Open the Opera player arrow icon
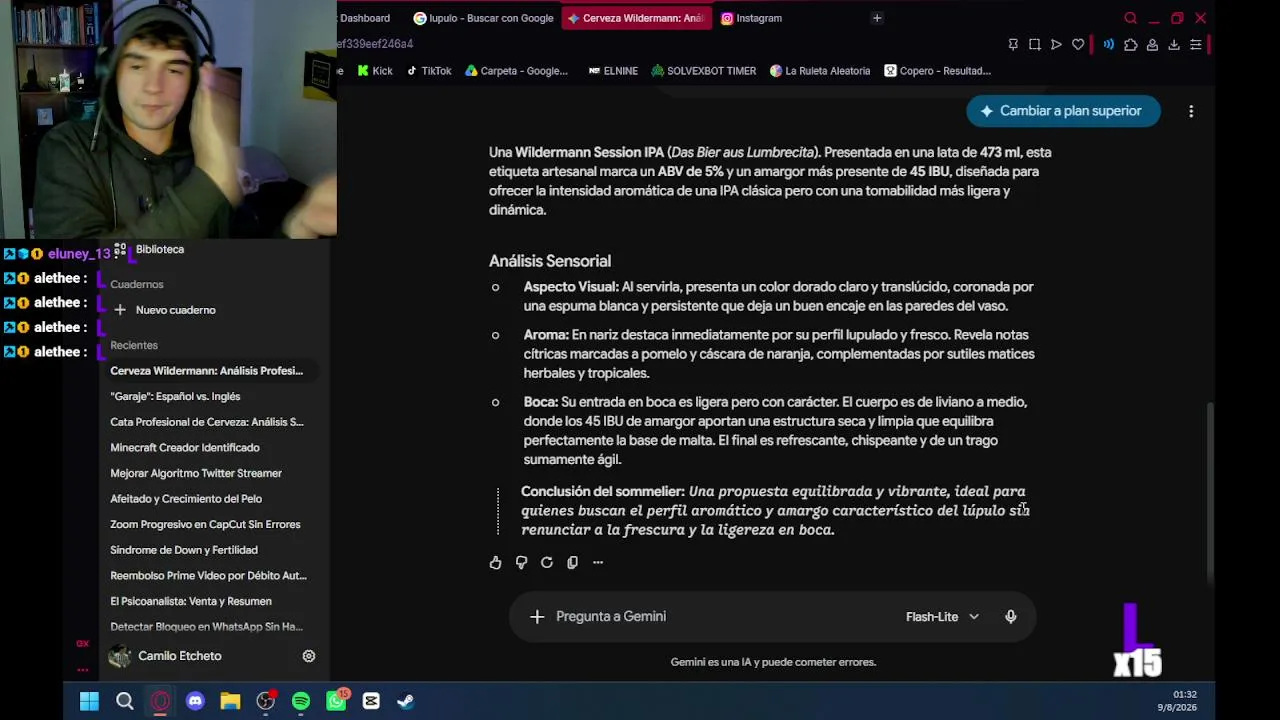 [1056, 44]
